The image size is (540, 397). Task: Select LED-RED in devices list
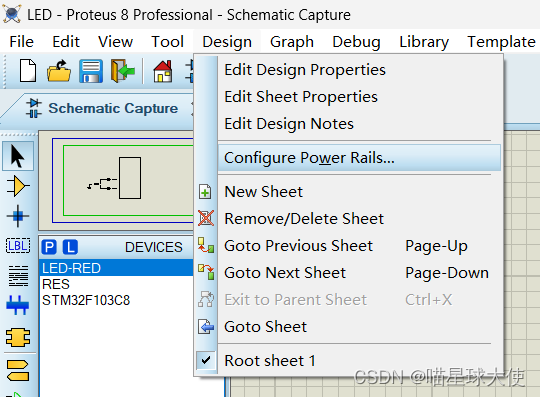point(117,268)
